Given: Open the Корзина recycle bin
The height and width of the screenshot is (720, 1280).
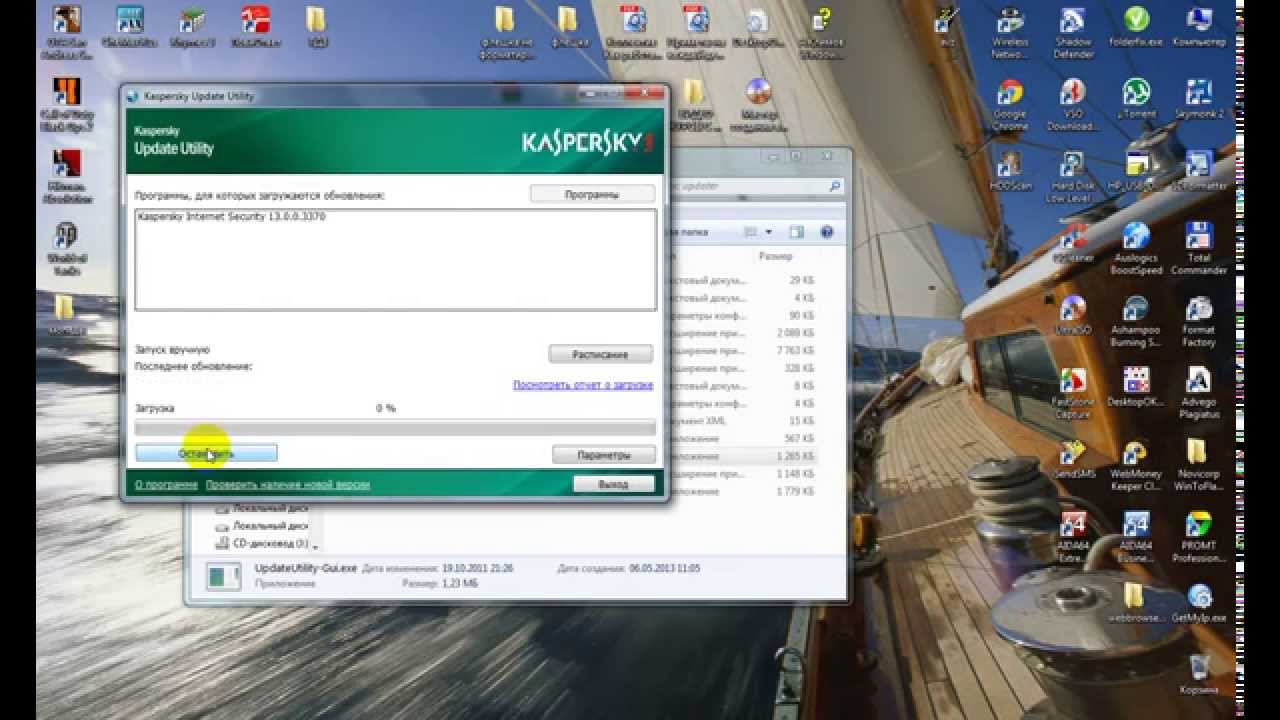Looking at the screenshot, I should (1198, 675).
